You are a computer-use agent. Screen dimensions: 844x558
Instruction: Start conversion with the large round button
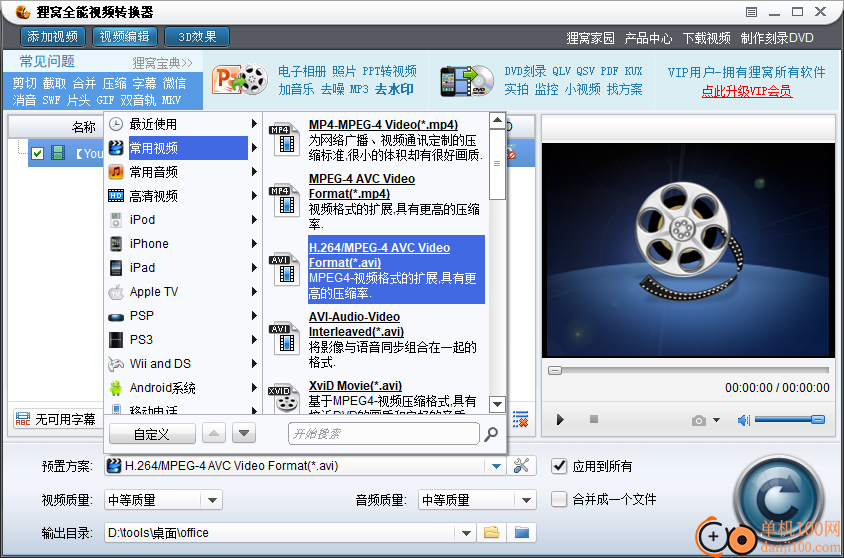(x=782, y=496)
